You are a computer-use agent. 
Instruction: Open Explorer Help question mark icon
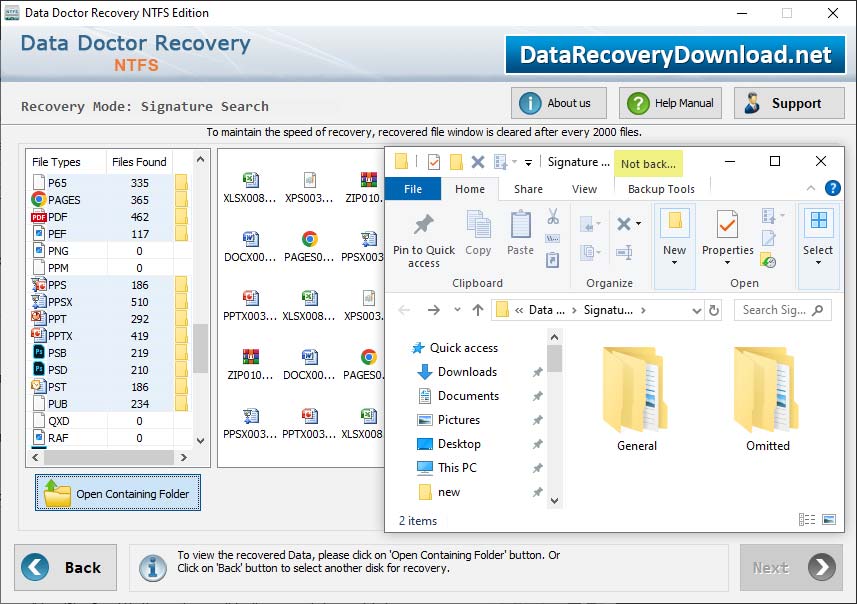coord(832,189)
